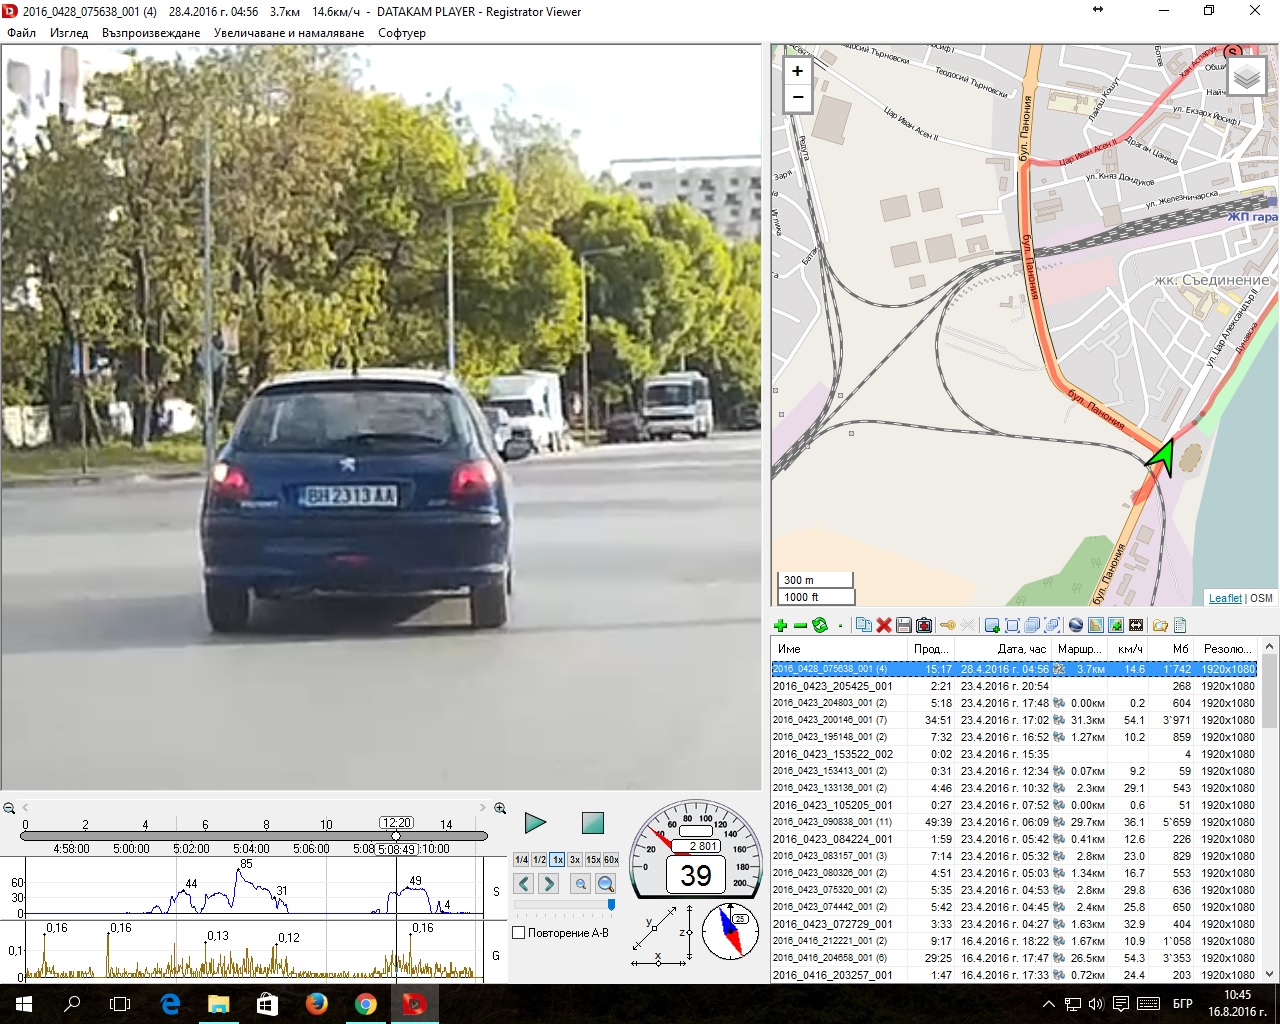
Task: Click the volume slider handle
Action: pos(611,905)
